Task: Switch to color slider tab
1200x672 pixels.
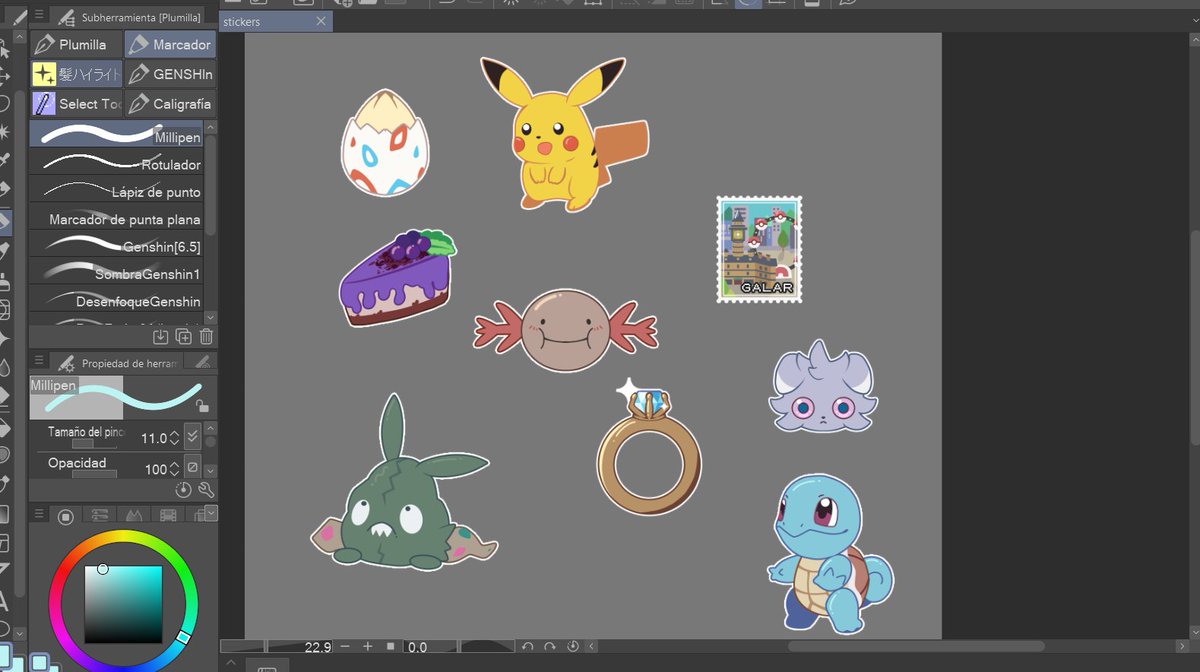Action: (x=100, y=516)
